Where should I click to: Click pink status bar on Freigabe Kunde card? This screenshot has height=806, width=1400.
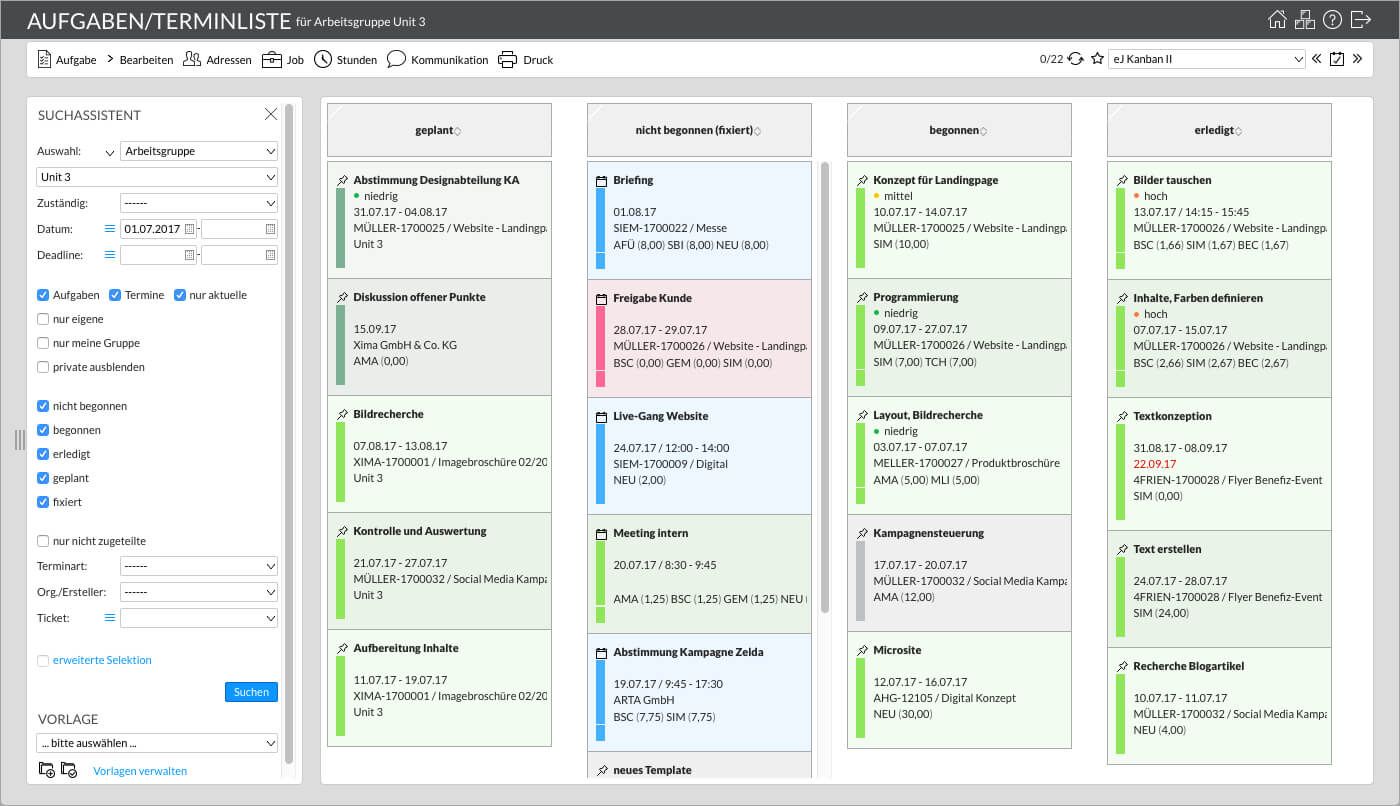pyautogui.click(x=601, y=346)
